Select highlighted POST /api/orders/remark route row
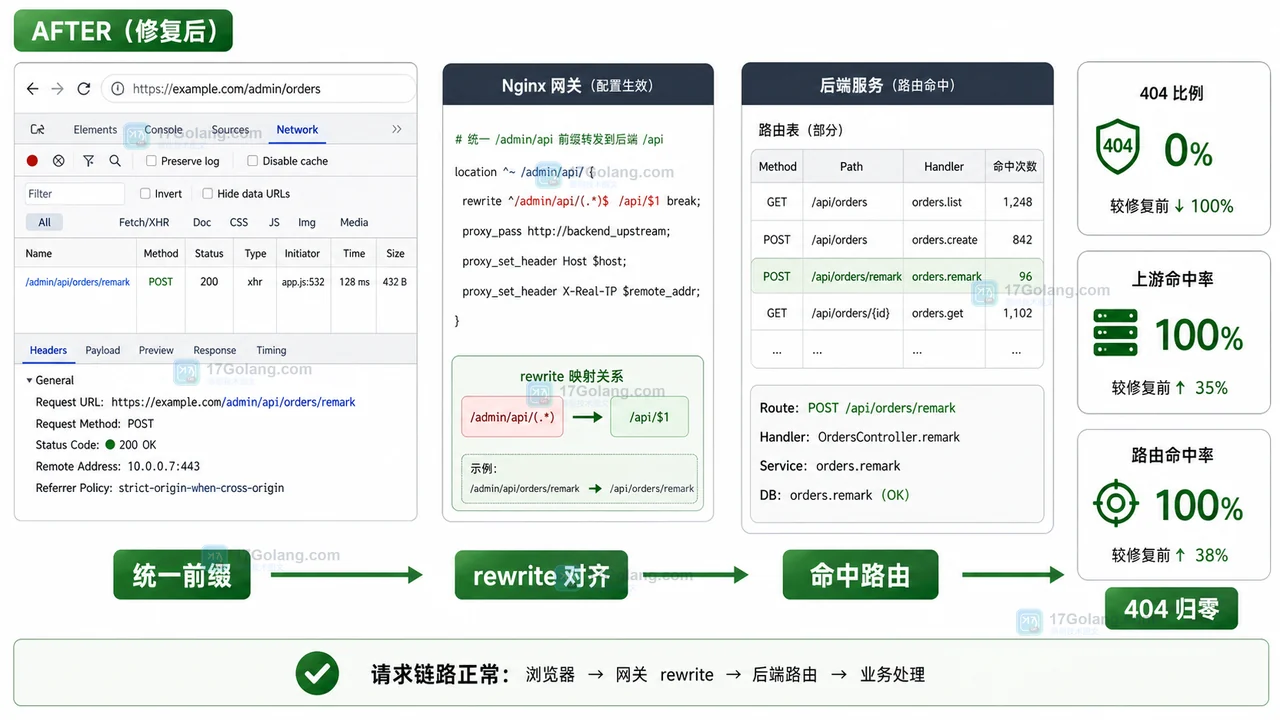The image size is (1280, 720). (897, 277)
